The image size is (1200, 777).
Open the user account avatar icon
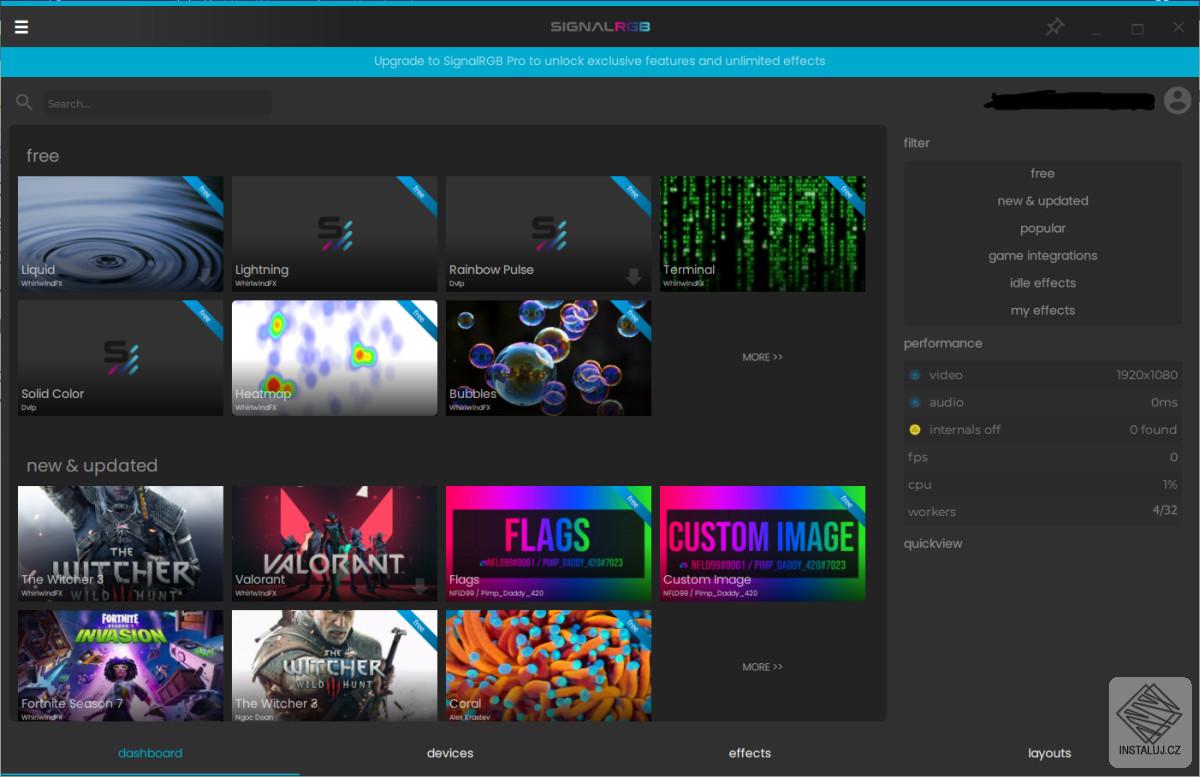click(1178, 100)
